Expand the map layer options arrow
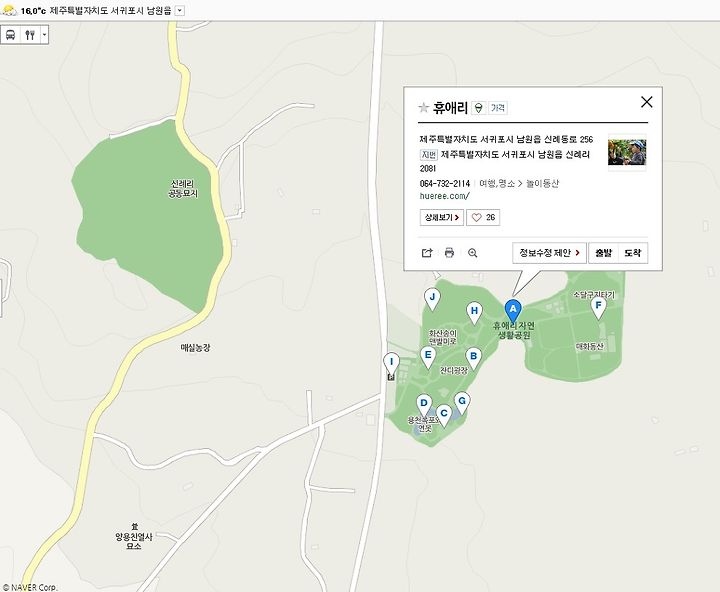 click(x=45, y=35)
